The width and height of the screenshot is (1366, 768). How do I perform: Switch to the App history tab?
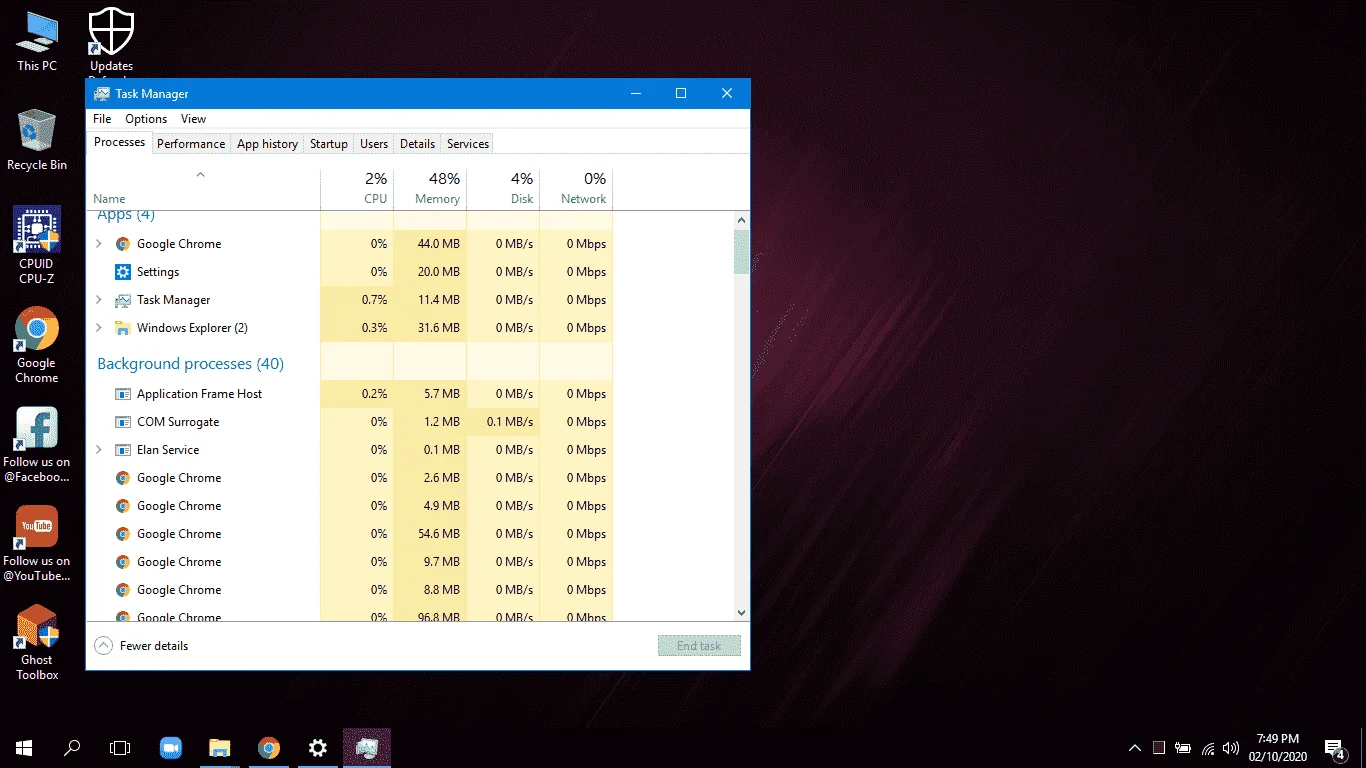click(x=267, y=144)
